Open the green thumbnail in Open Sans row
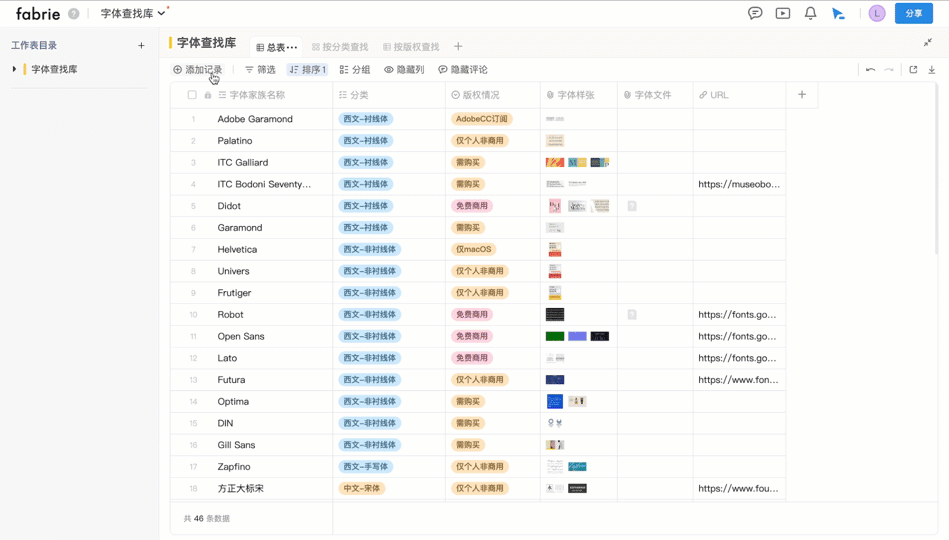The width and height of the screenshot is (949, 540). click(x=555, y=337)
